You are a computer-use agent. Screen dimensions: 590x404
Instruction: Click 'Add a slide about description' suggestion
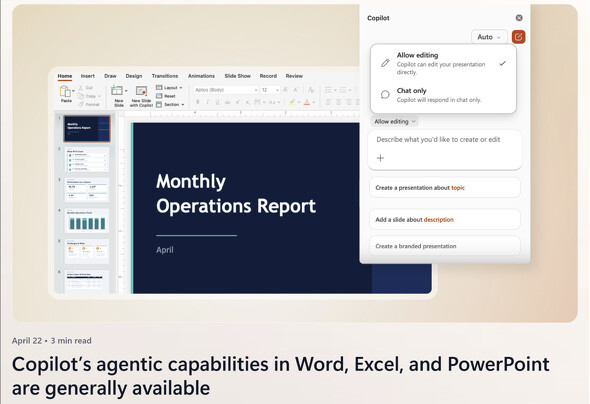coord(445,220)
